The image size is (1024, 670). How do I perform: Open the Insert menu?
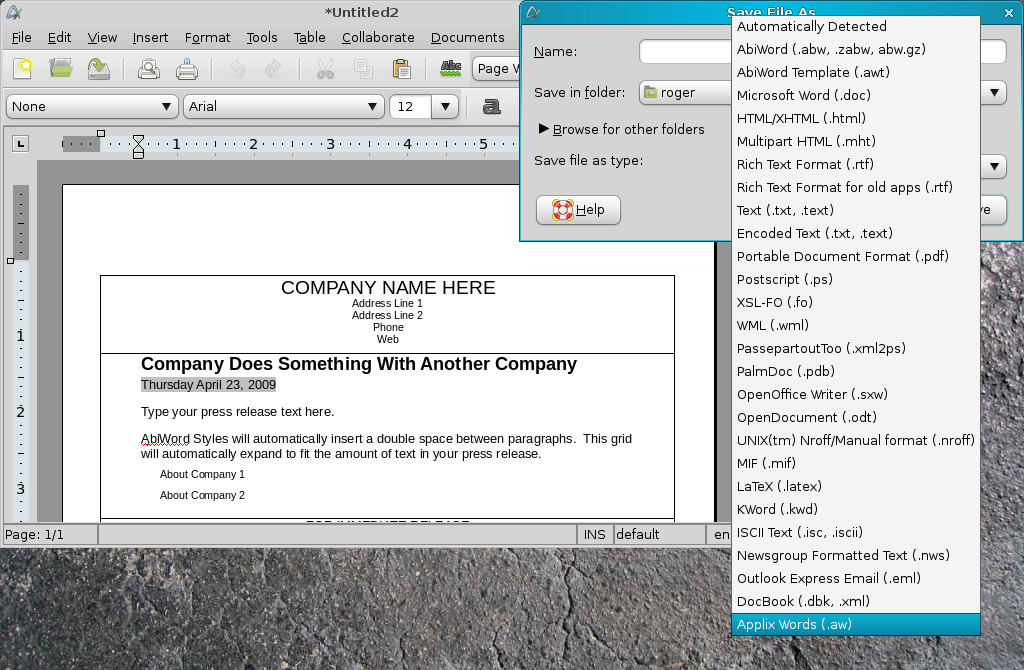150,37
